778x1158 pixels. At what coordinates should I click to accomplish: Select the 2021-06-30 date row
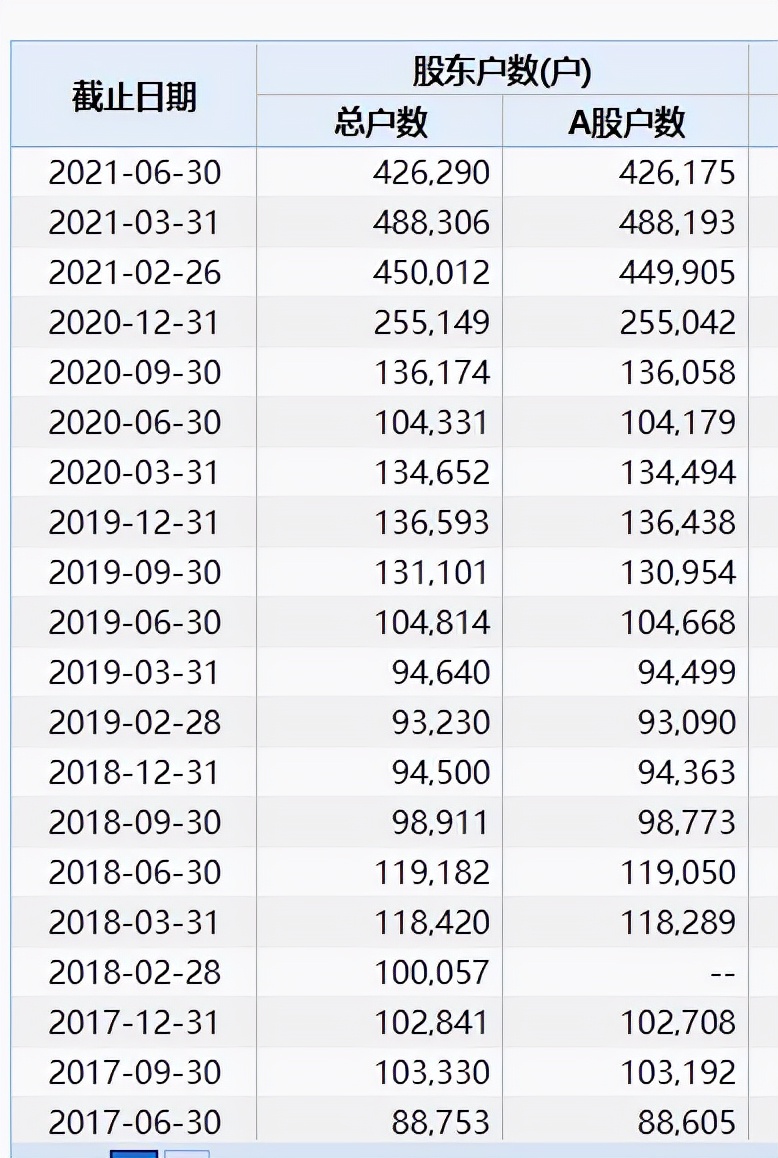[x=134, y=172]
